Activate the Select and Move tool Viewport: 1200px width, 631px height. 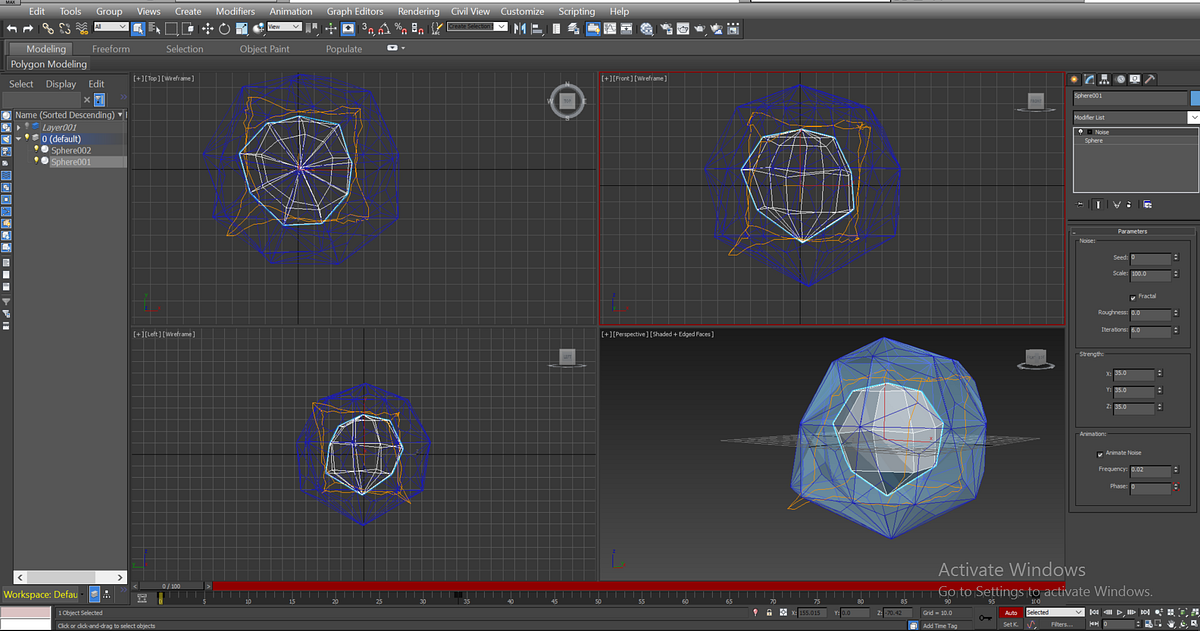[208, 28]
